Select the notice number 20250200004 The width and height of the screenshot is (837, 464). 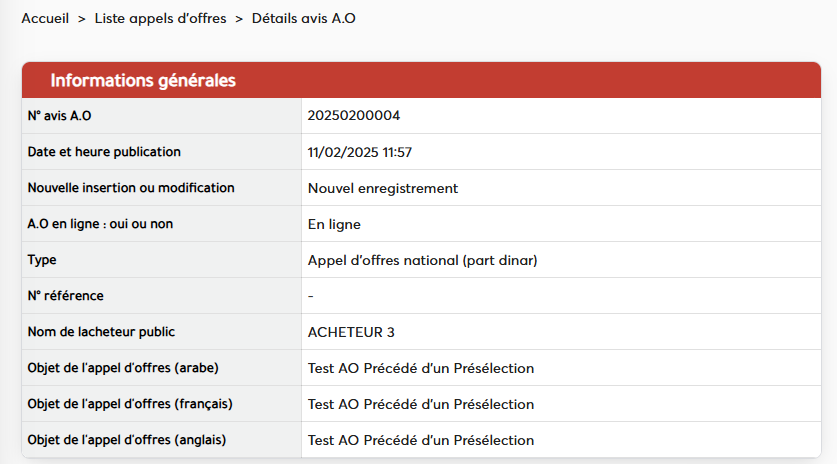pyautogui.click(x=354, y=116)
